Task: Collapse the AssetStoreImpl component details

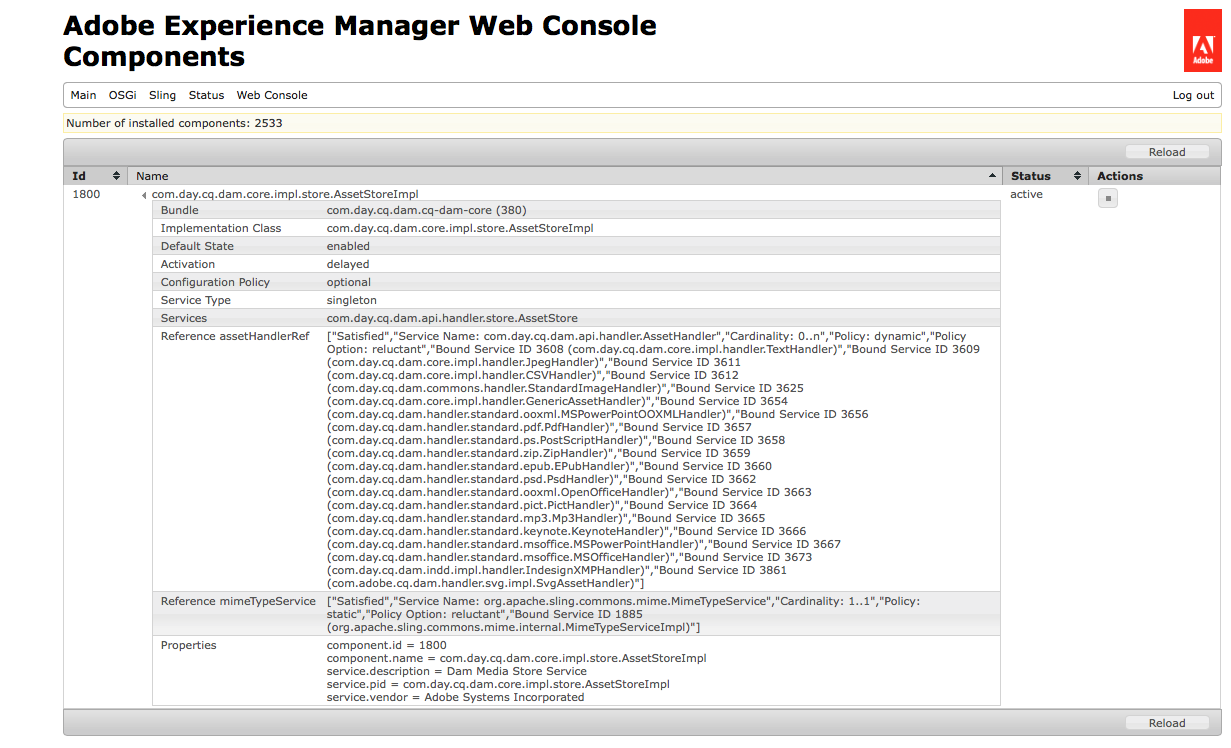Action: click(144, 195)
